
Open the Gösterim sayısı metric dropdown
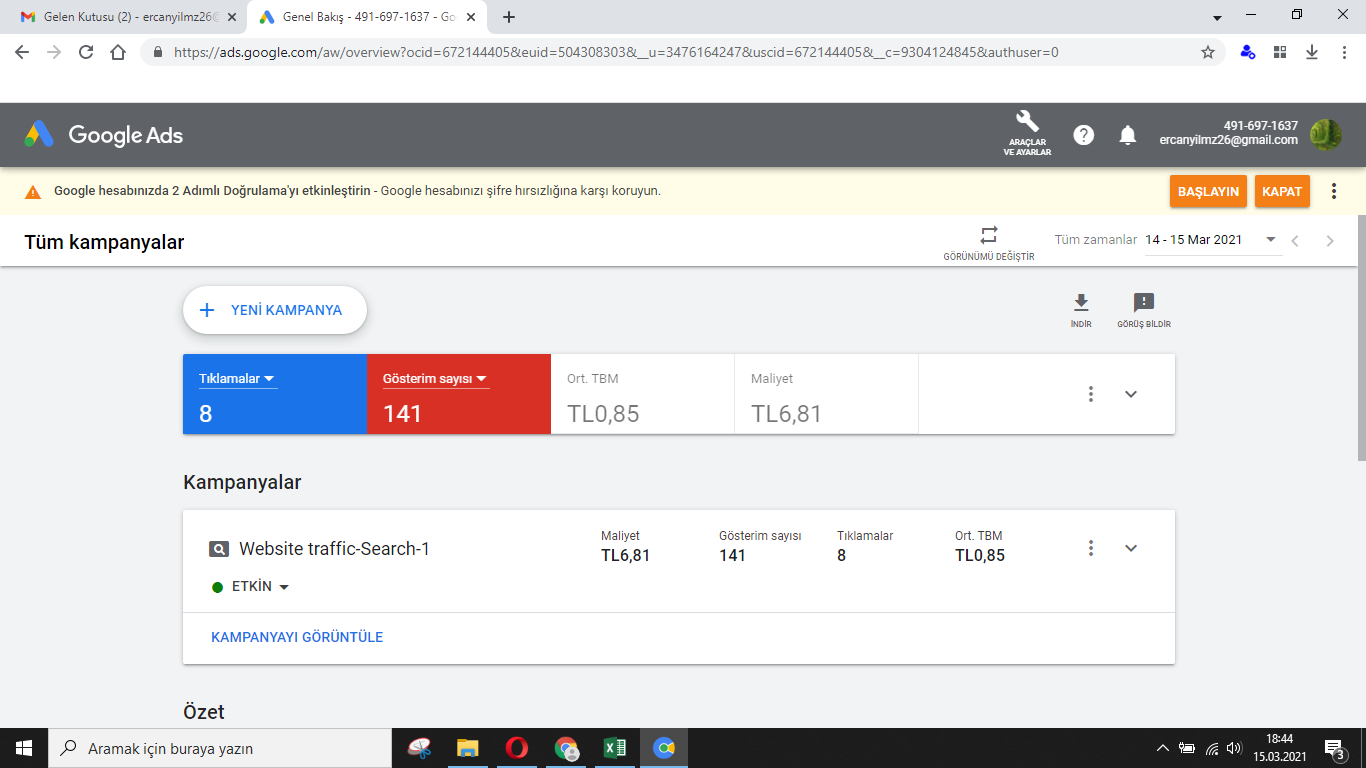[x=435, y=379]
